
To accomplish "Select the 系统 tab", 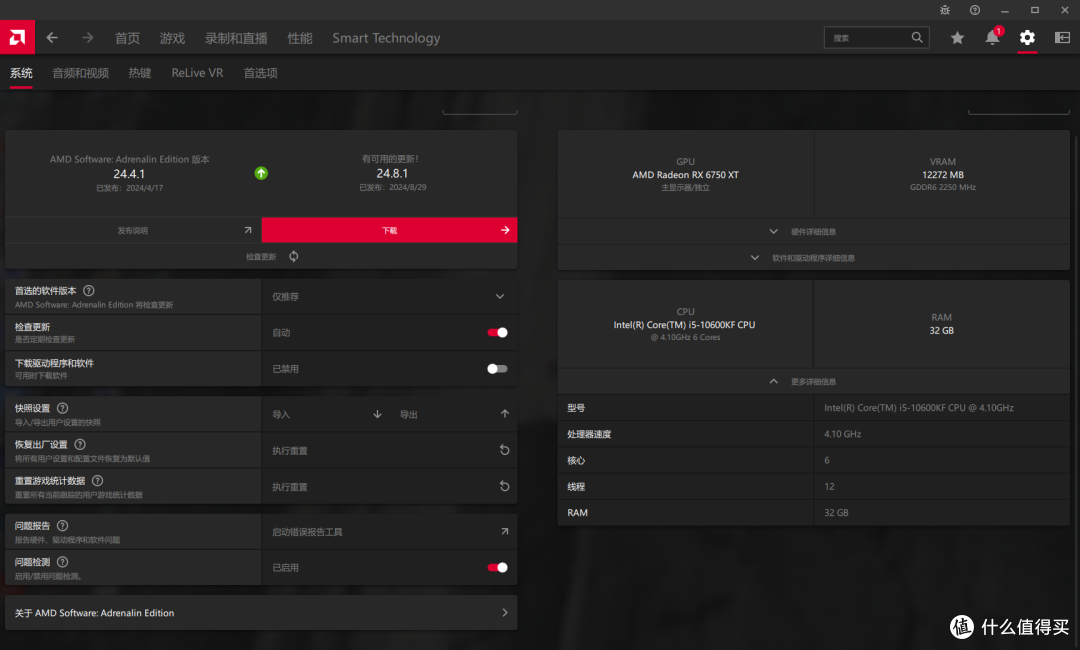I will [x=21, y=73].
